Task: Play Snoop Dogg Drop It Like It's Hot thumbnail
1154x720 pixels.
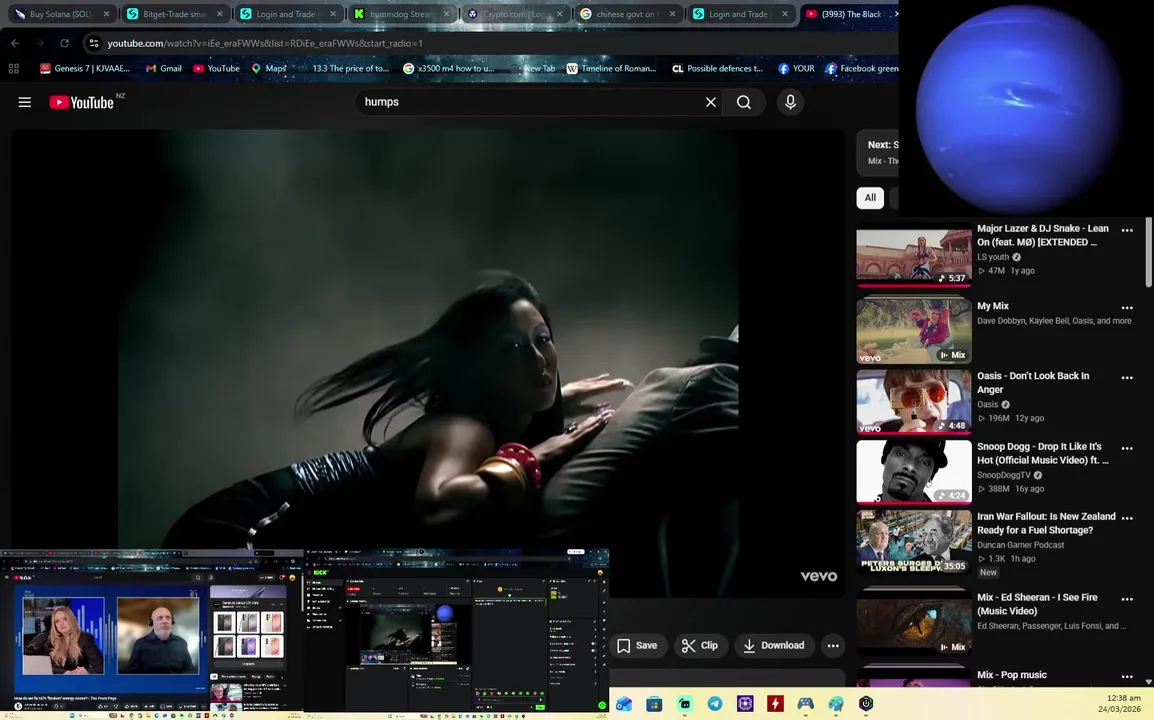Action: (914, 472)
